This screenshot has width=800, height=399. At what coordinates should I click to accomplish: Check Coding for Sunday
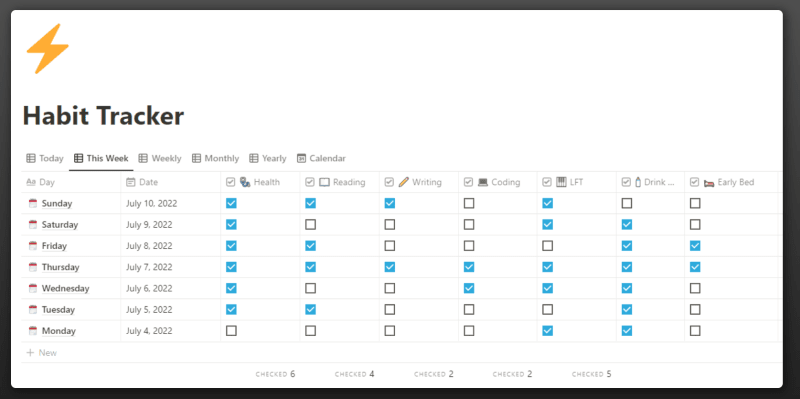469,204
